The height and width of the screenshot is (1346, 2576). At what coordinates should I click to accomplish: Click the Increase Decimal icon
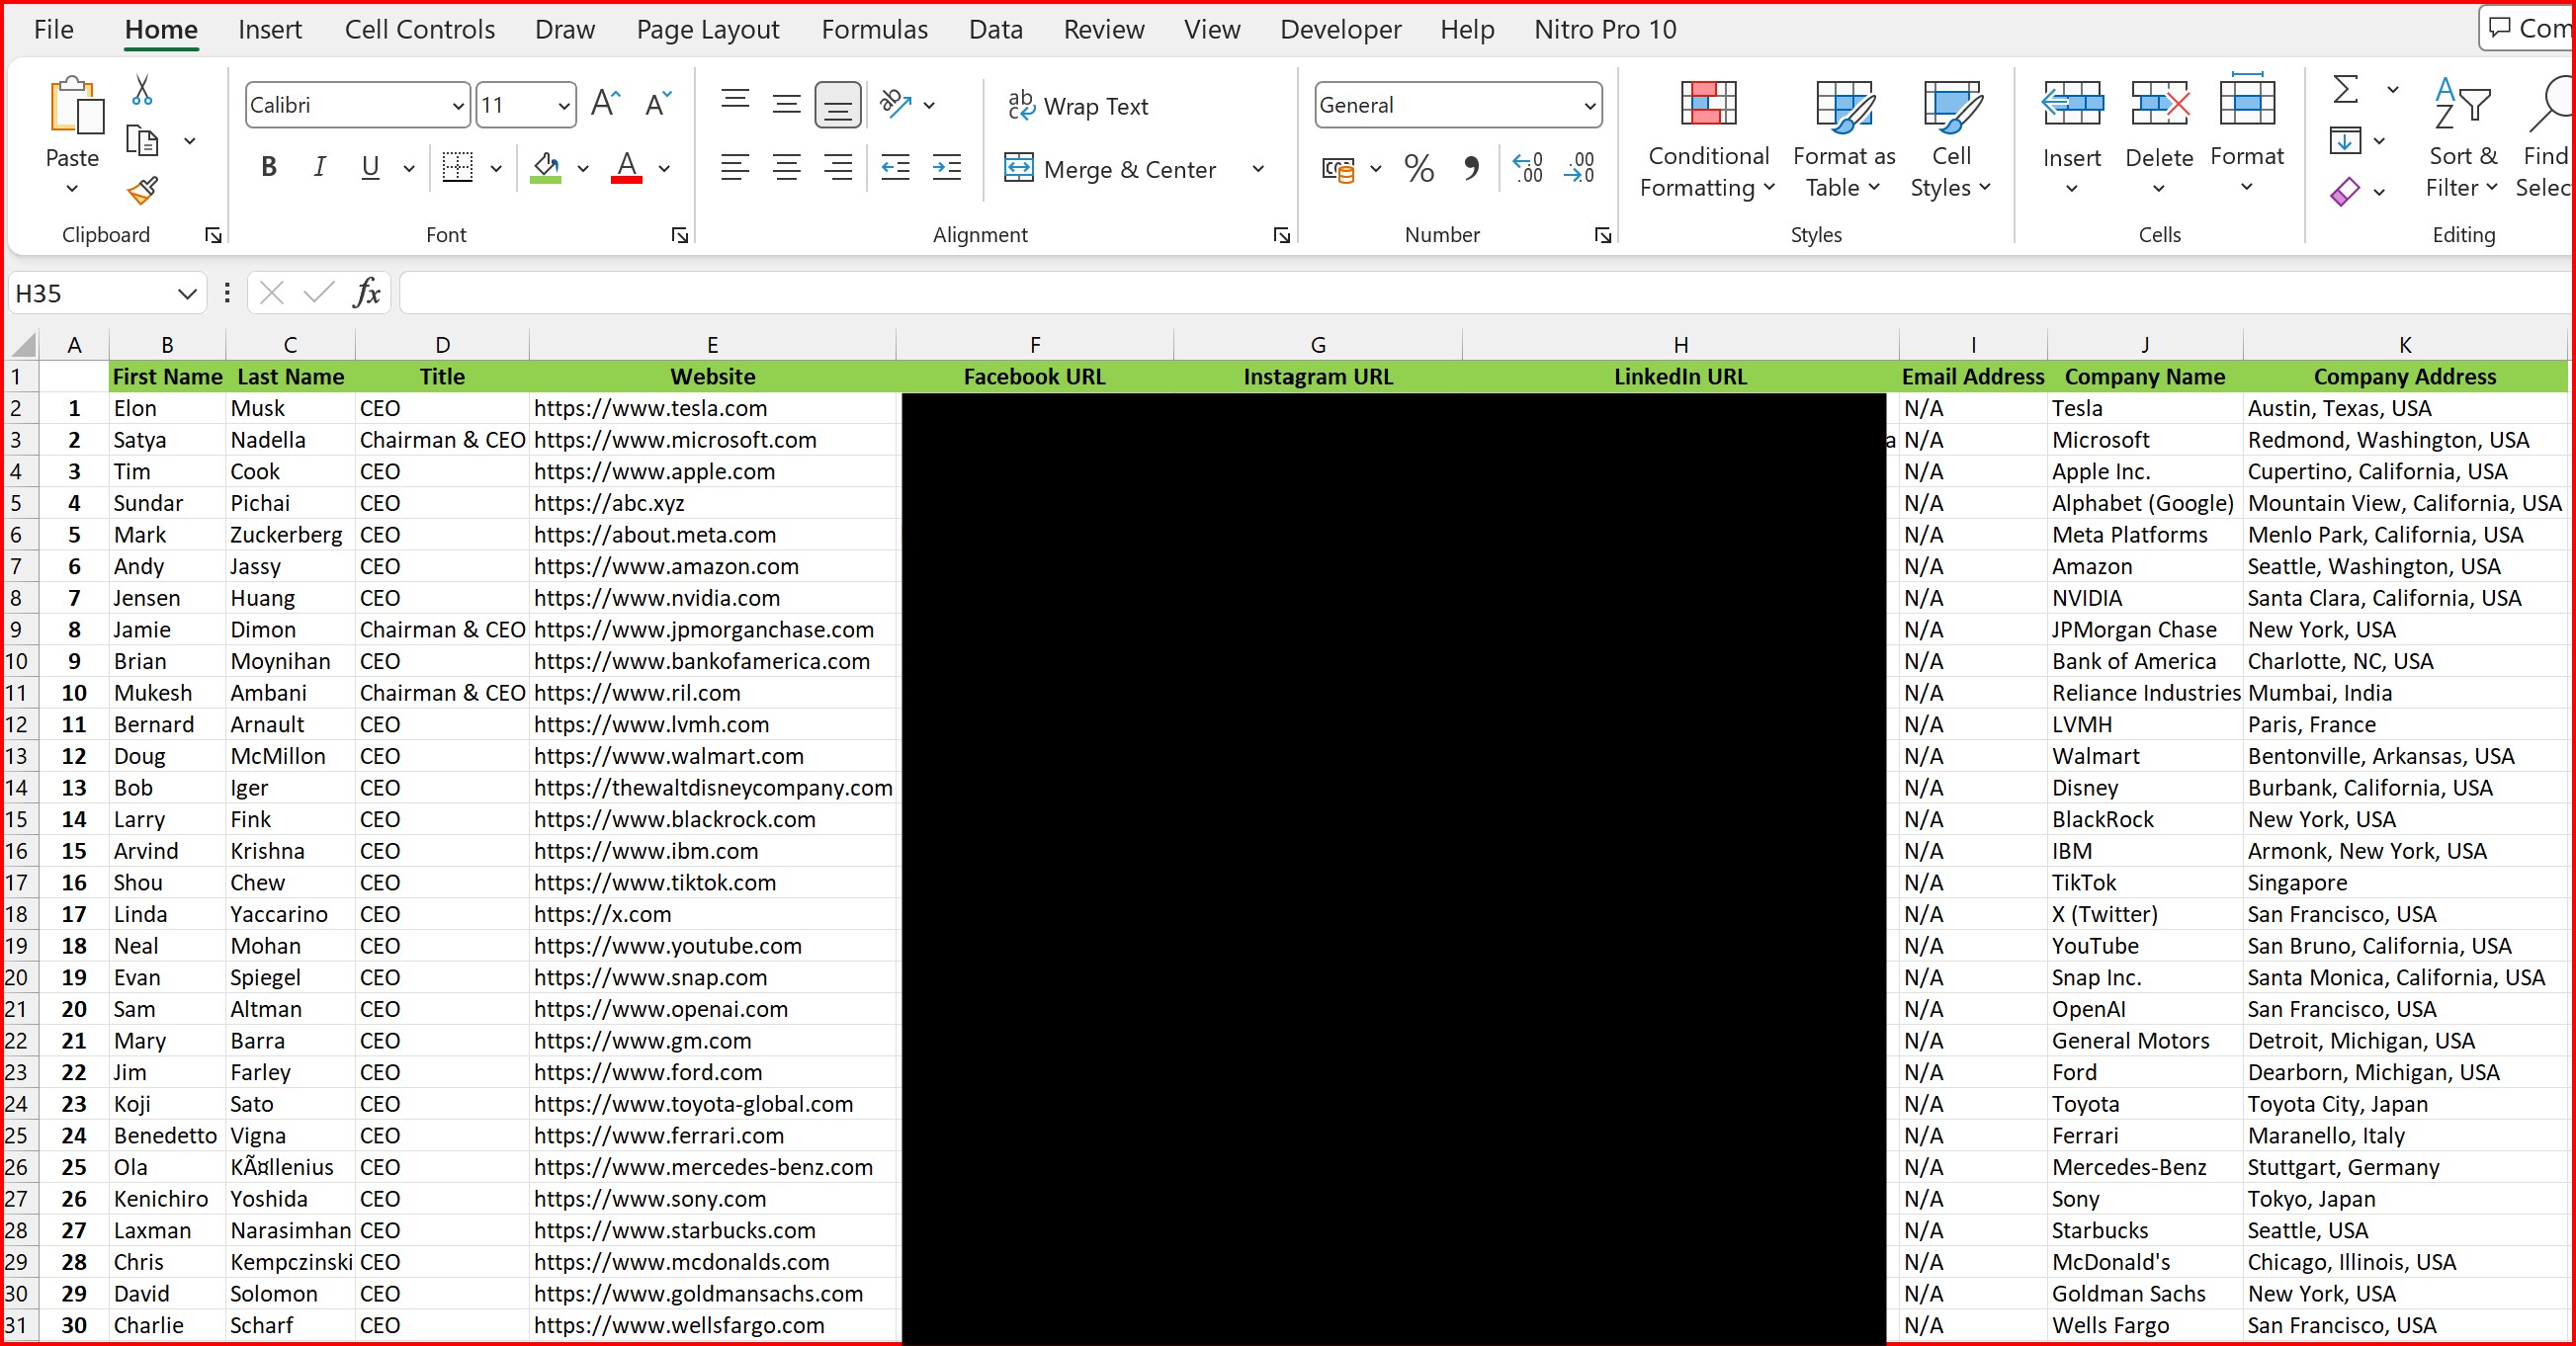coord(1528,168)
